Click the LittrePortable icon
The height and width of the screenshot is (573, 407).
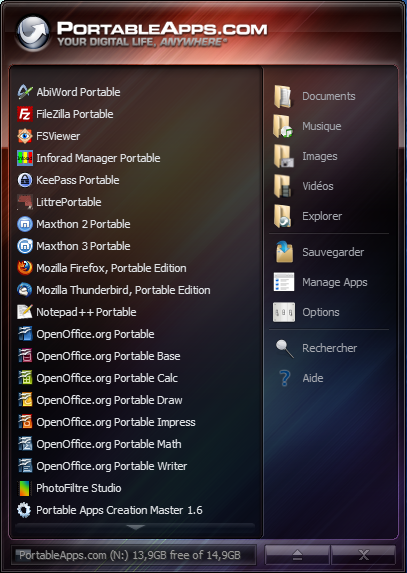click(x=25, y=202)
